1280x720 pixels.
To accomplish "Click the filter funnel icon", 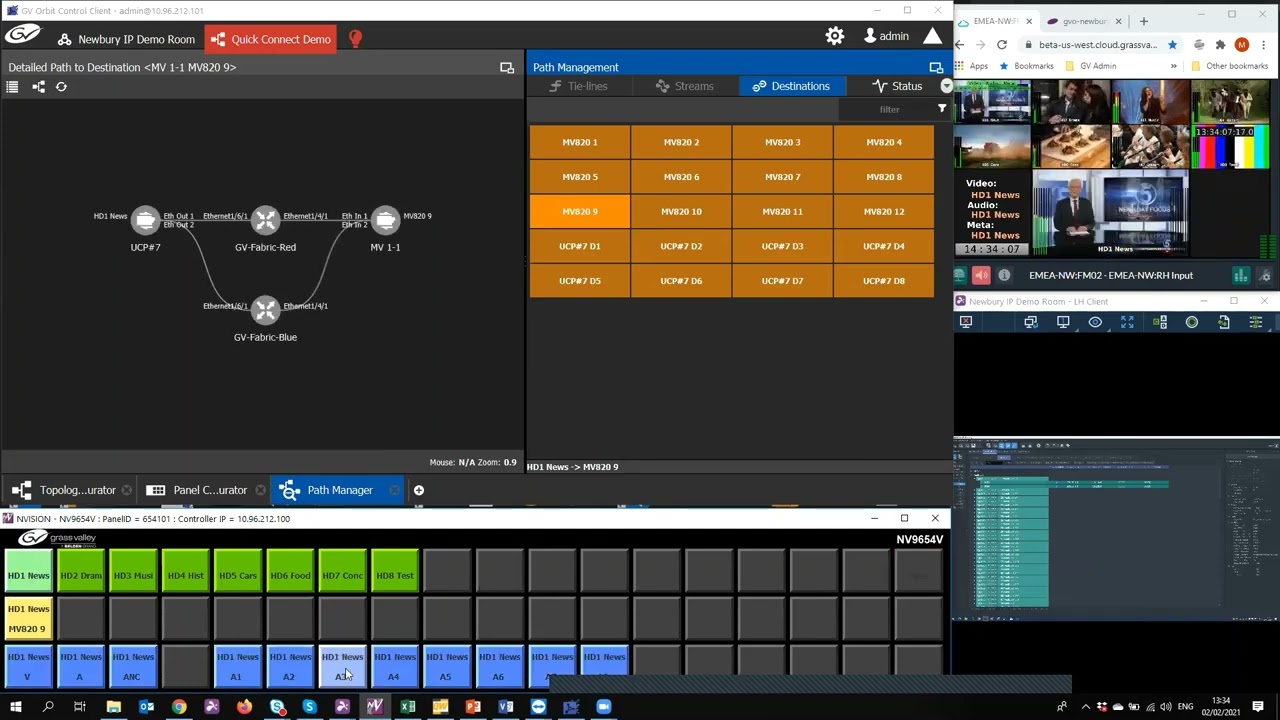I will pyautogui.click(x=942, y=109).
